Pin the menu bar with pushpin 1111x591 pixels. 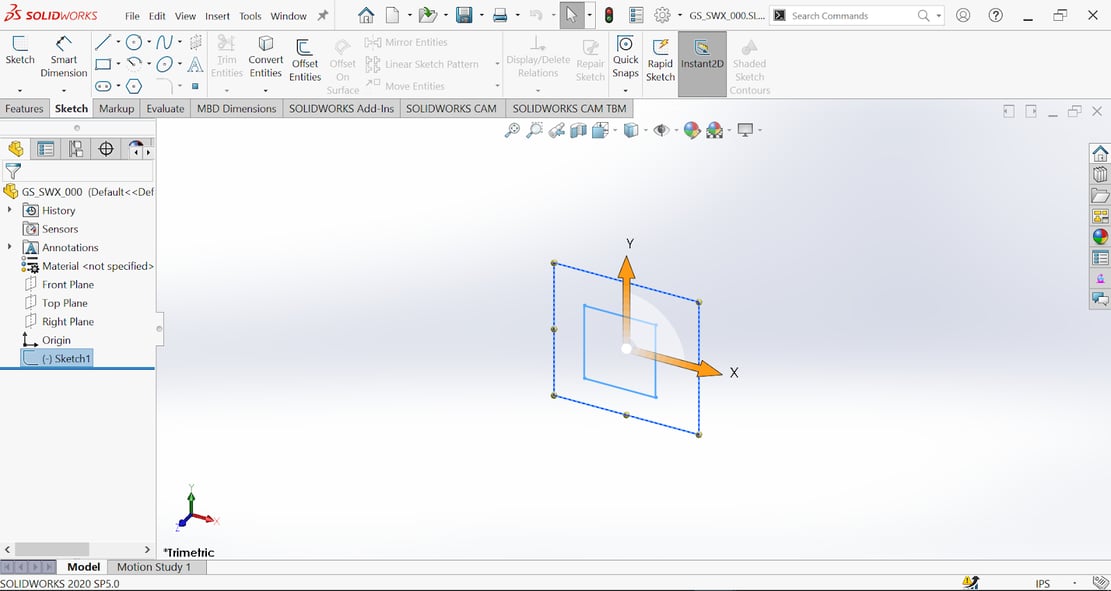pos(322,16)
